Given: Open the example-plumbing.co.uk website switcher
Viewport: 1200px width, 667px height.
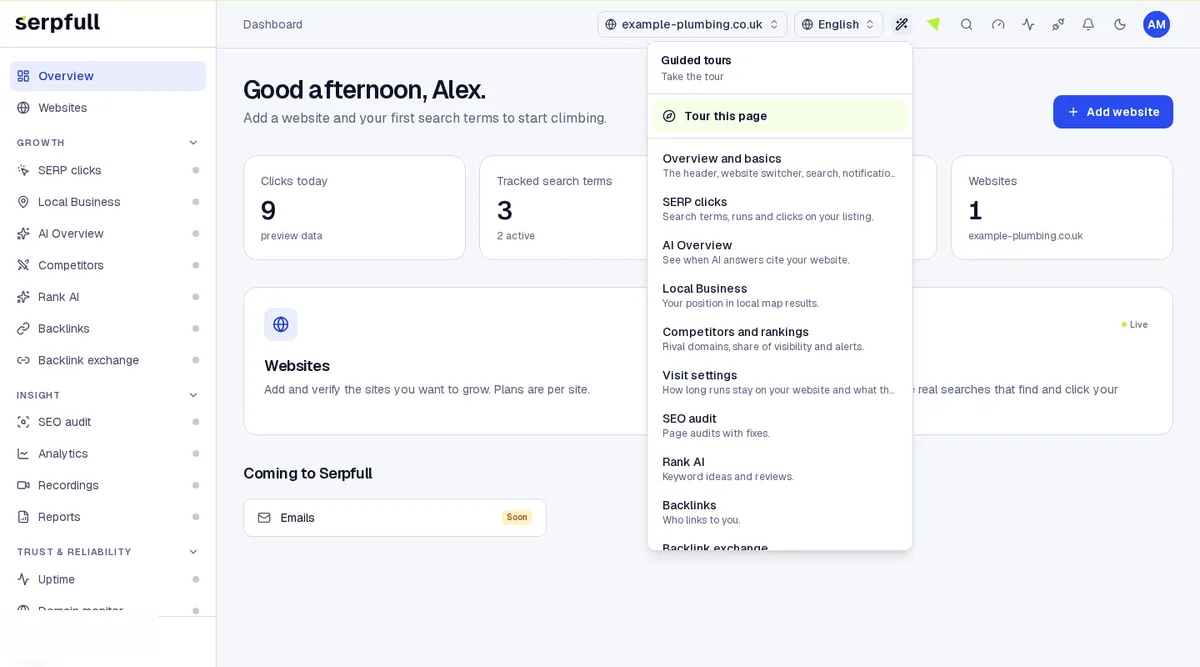Looking at the screenshot, I should coord(692,24).
